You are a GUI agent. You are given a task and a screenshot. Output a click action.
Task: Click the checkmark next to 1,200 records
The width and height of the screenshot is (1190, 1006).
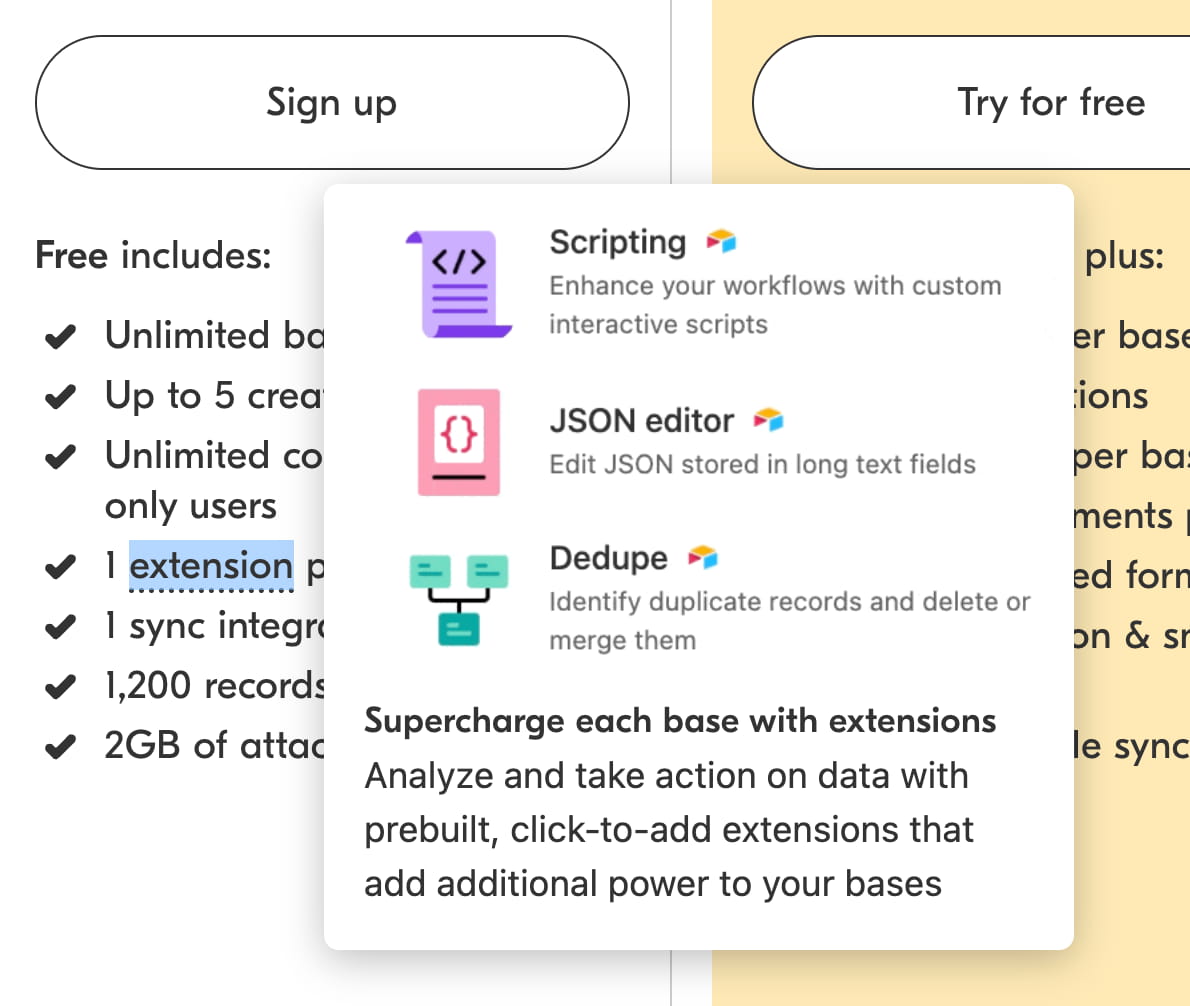pos(61,688)
